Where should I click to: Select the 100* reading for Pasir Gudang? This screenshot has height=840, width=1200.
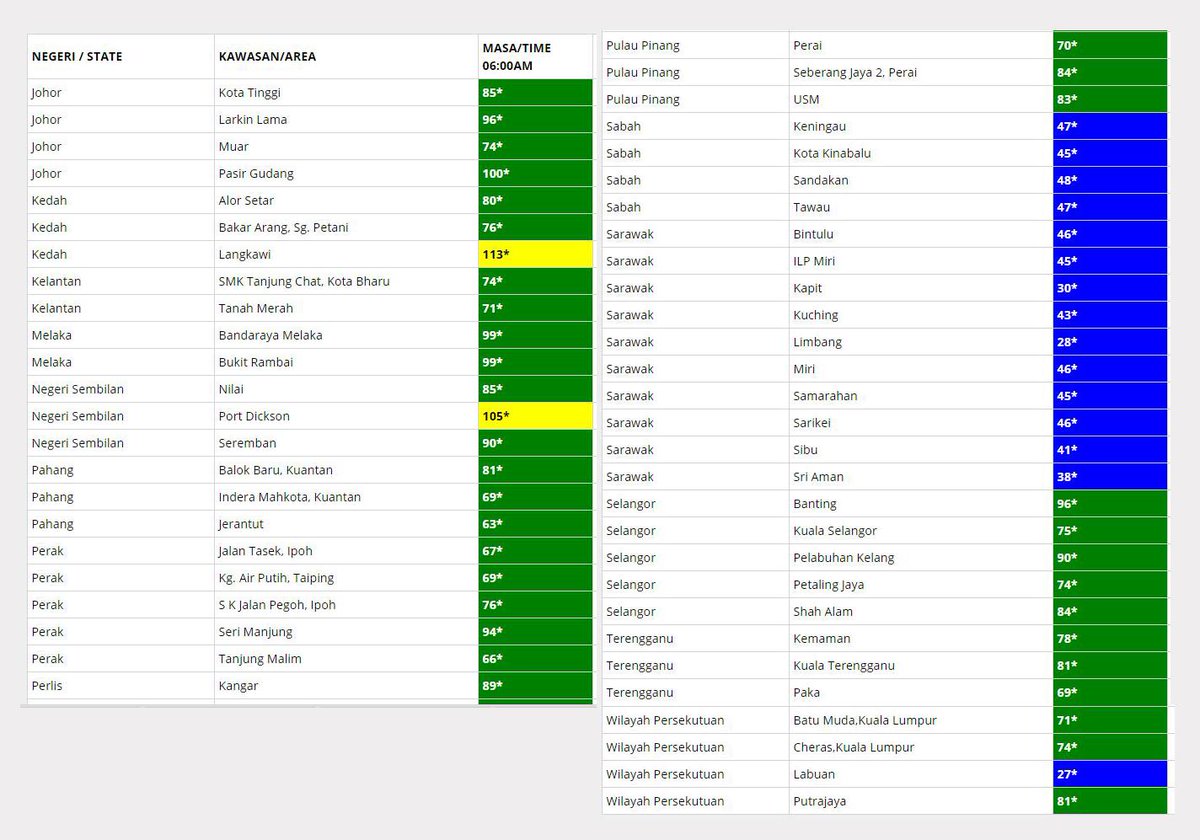tap(535, 174)
